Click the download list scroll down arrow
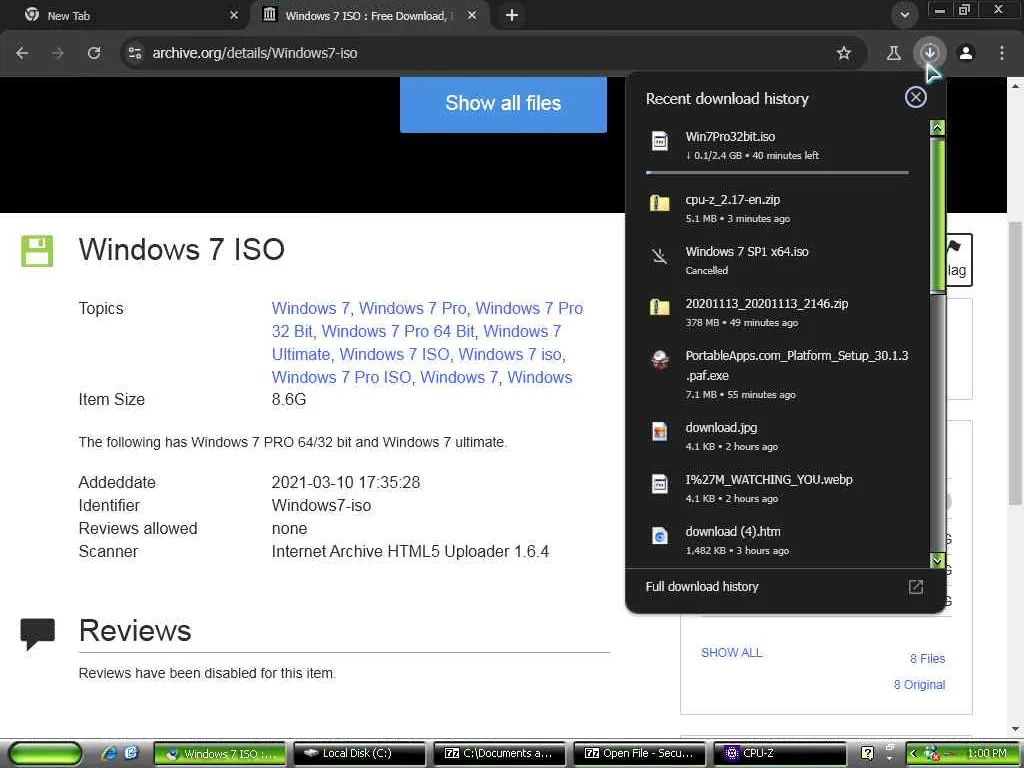This screenshot has width=1024, height=768. pyautogui.click(x=937, y=560)
